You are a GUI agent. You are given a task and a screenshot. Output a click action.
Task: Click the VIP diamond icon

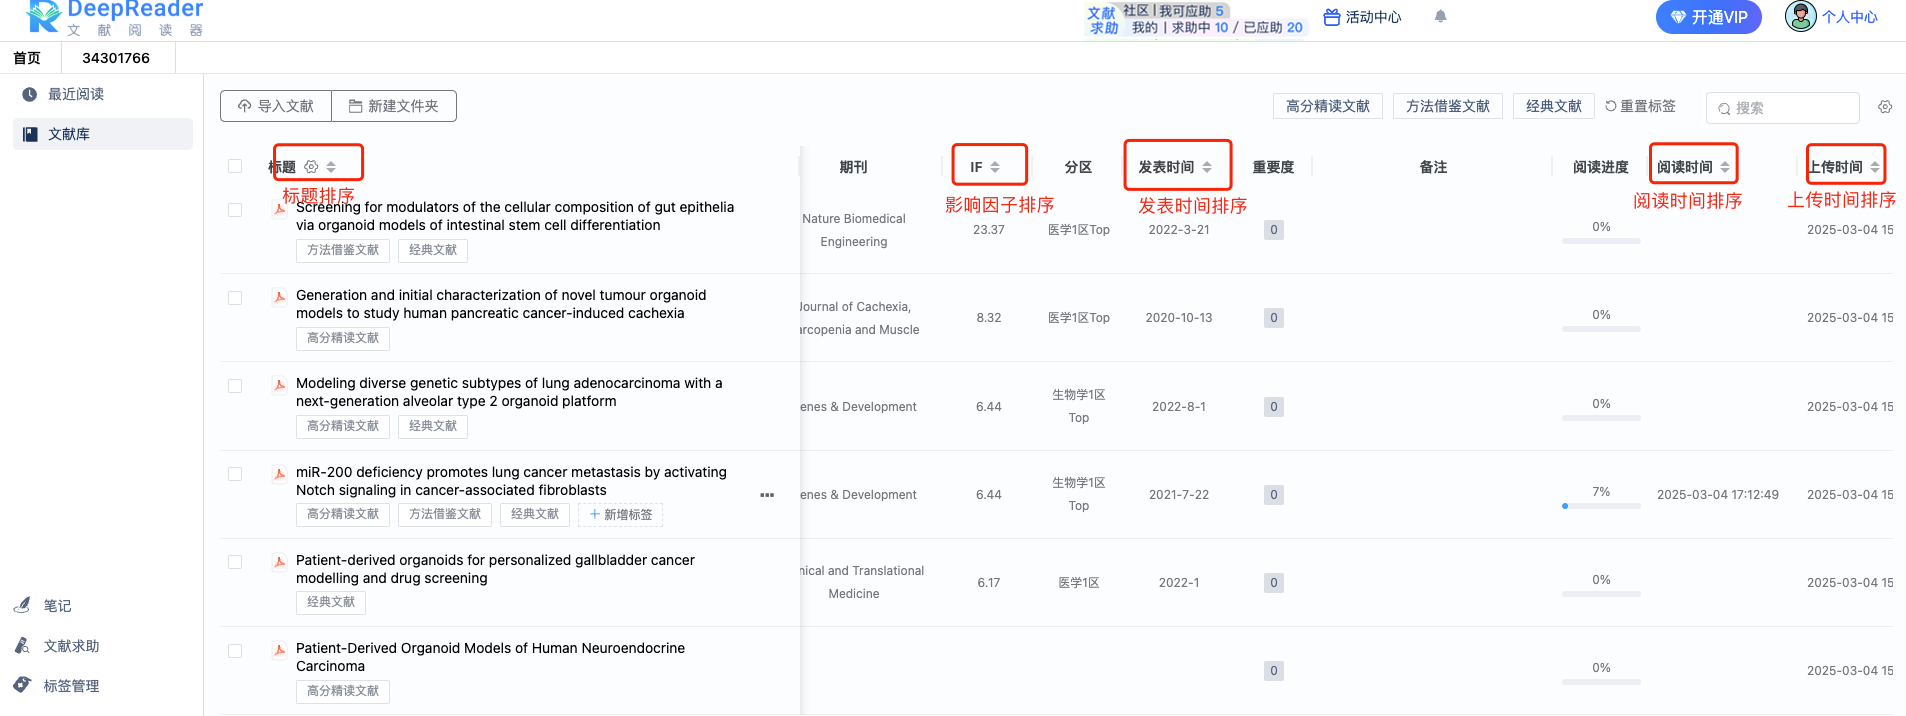[x=1679, y=17]
